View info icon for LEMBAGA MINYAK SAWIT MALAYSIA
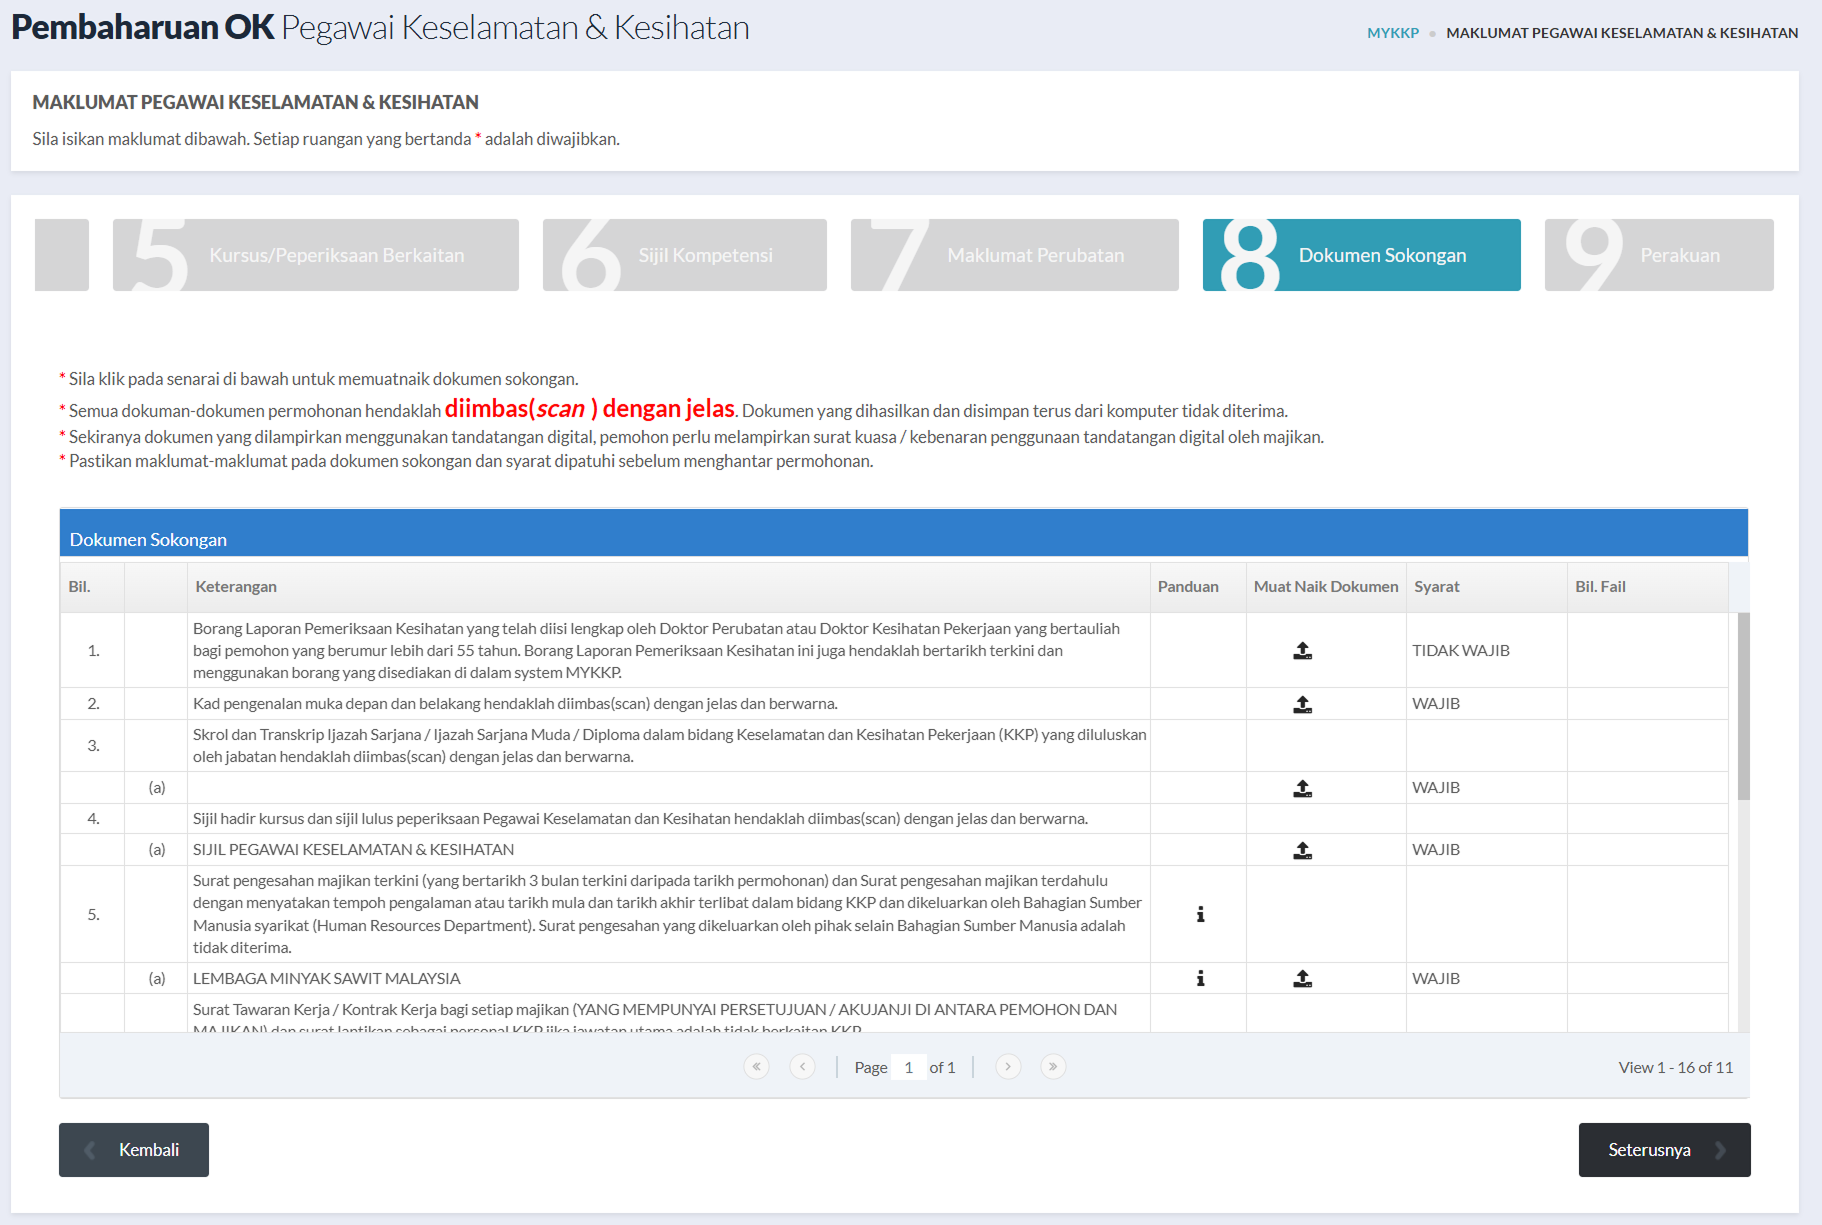This screenshot has height=1225, width=1822. [x=1200, y=978]
